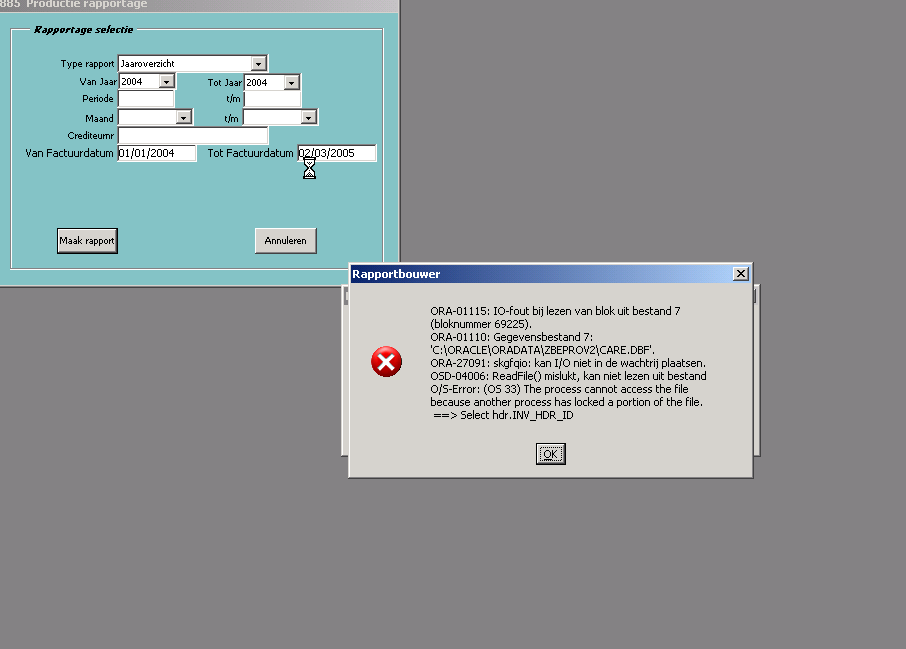Click OK in the Rapportbouwer error dialog
Screen dimensions: 906x649
pyautogui.click(x=550, y=454)
